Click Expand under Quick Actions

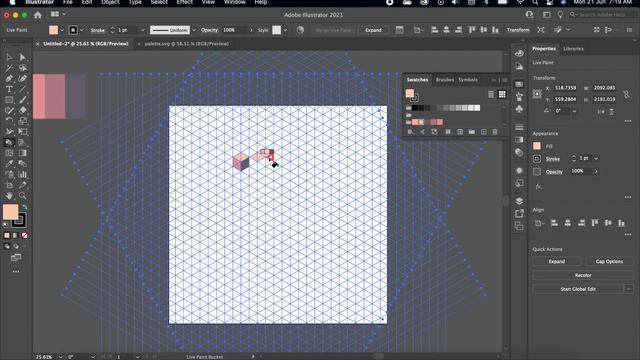point(557,261)
